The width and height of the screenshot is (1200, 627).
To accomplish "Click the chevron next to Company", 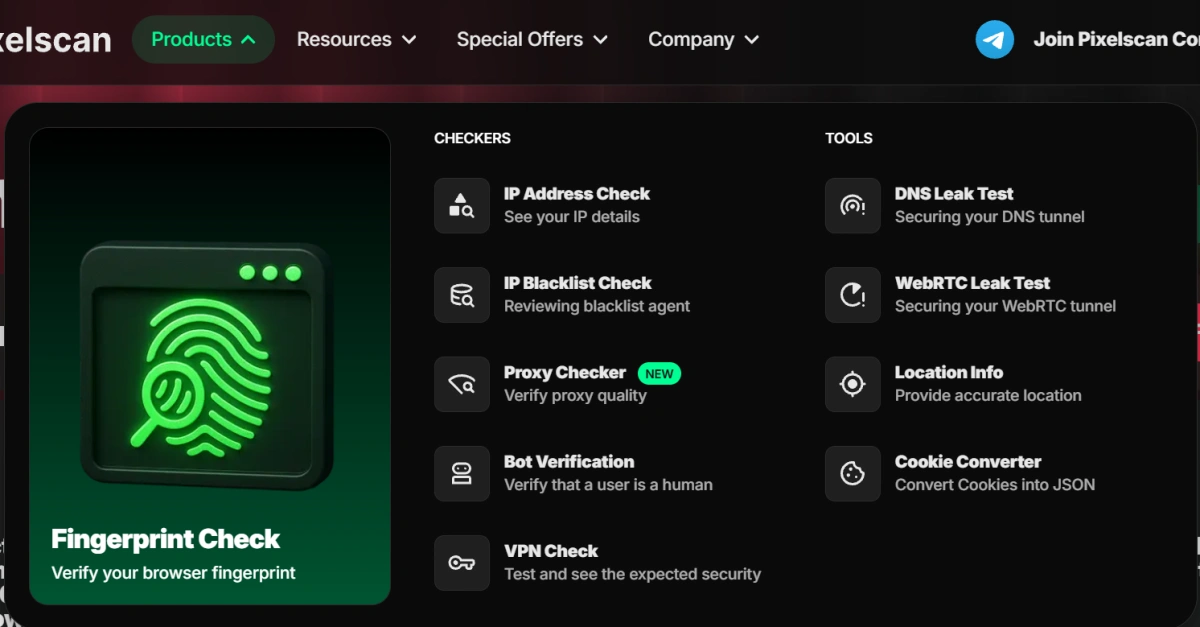I will tap(751, 40).
